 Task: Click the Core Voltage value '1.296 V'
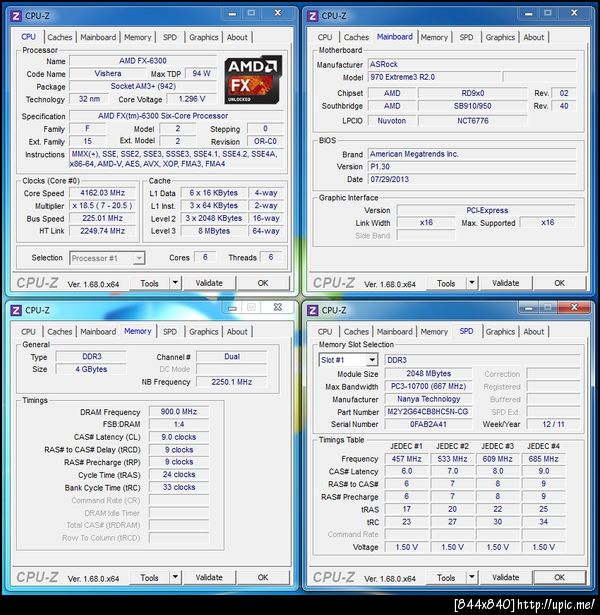192,99
